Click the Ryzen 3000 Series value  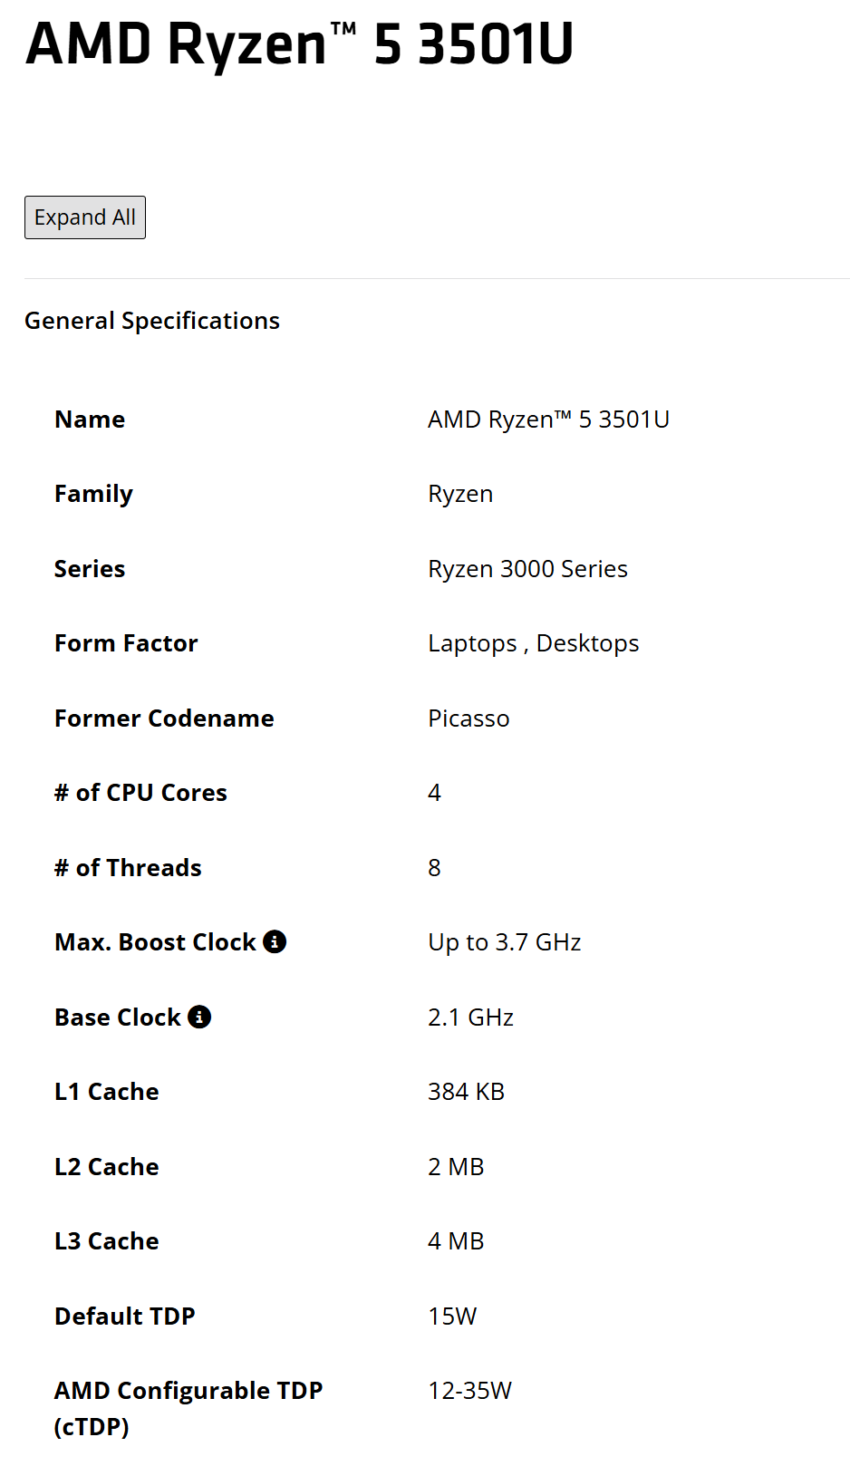coord(528,568)
